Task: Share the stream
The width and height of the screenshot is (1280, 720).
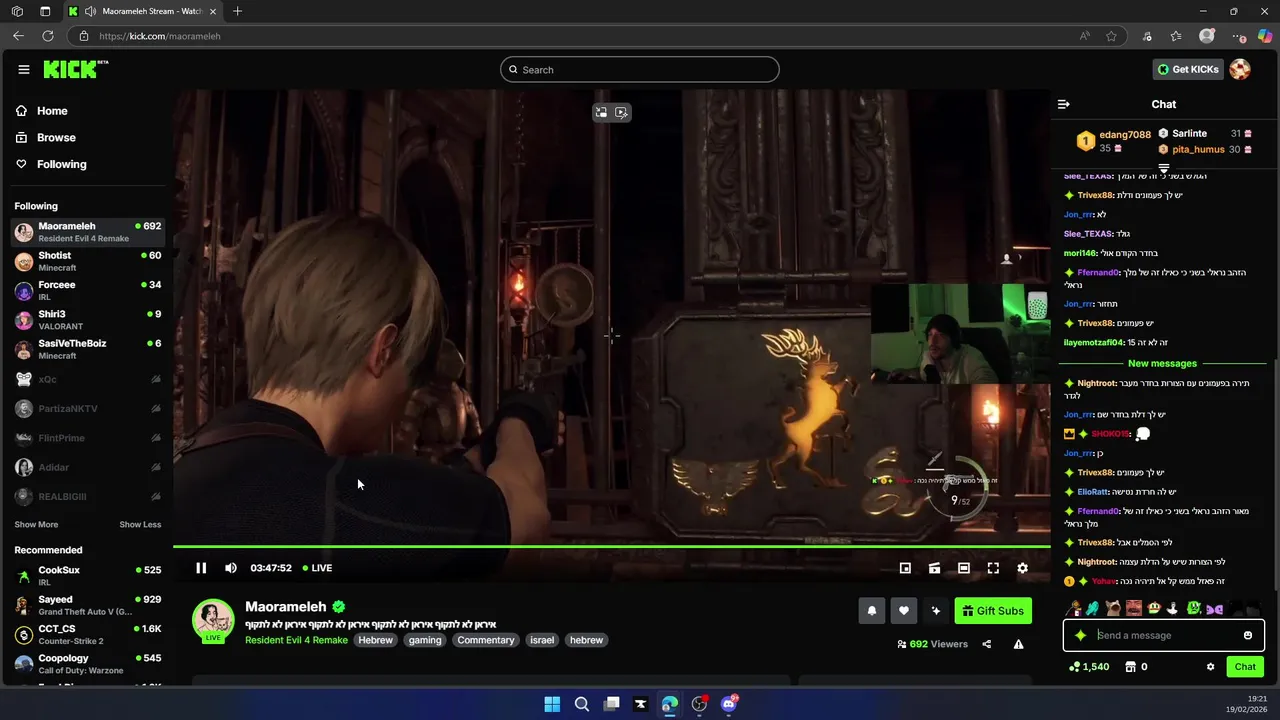Action: click(x=987, y=644)
